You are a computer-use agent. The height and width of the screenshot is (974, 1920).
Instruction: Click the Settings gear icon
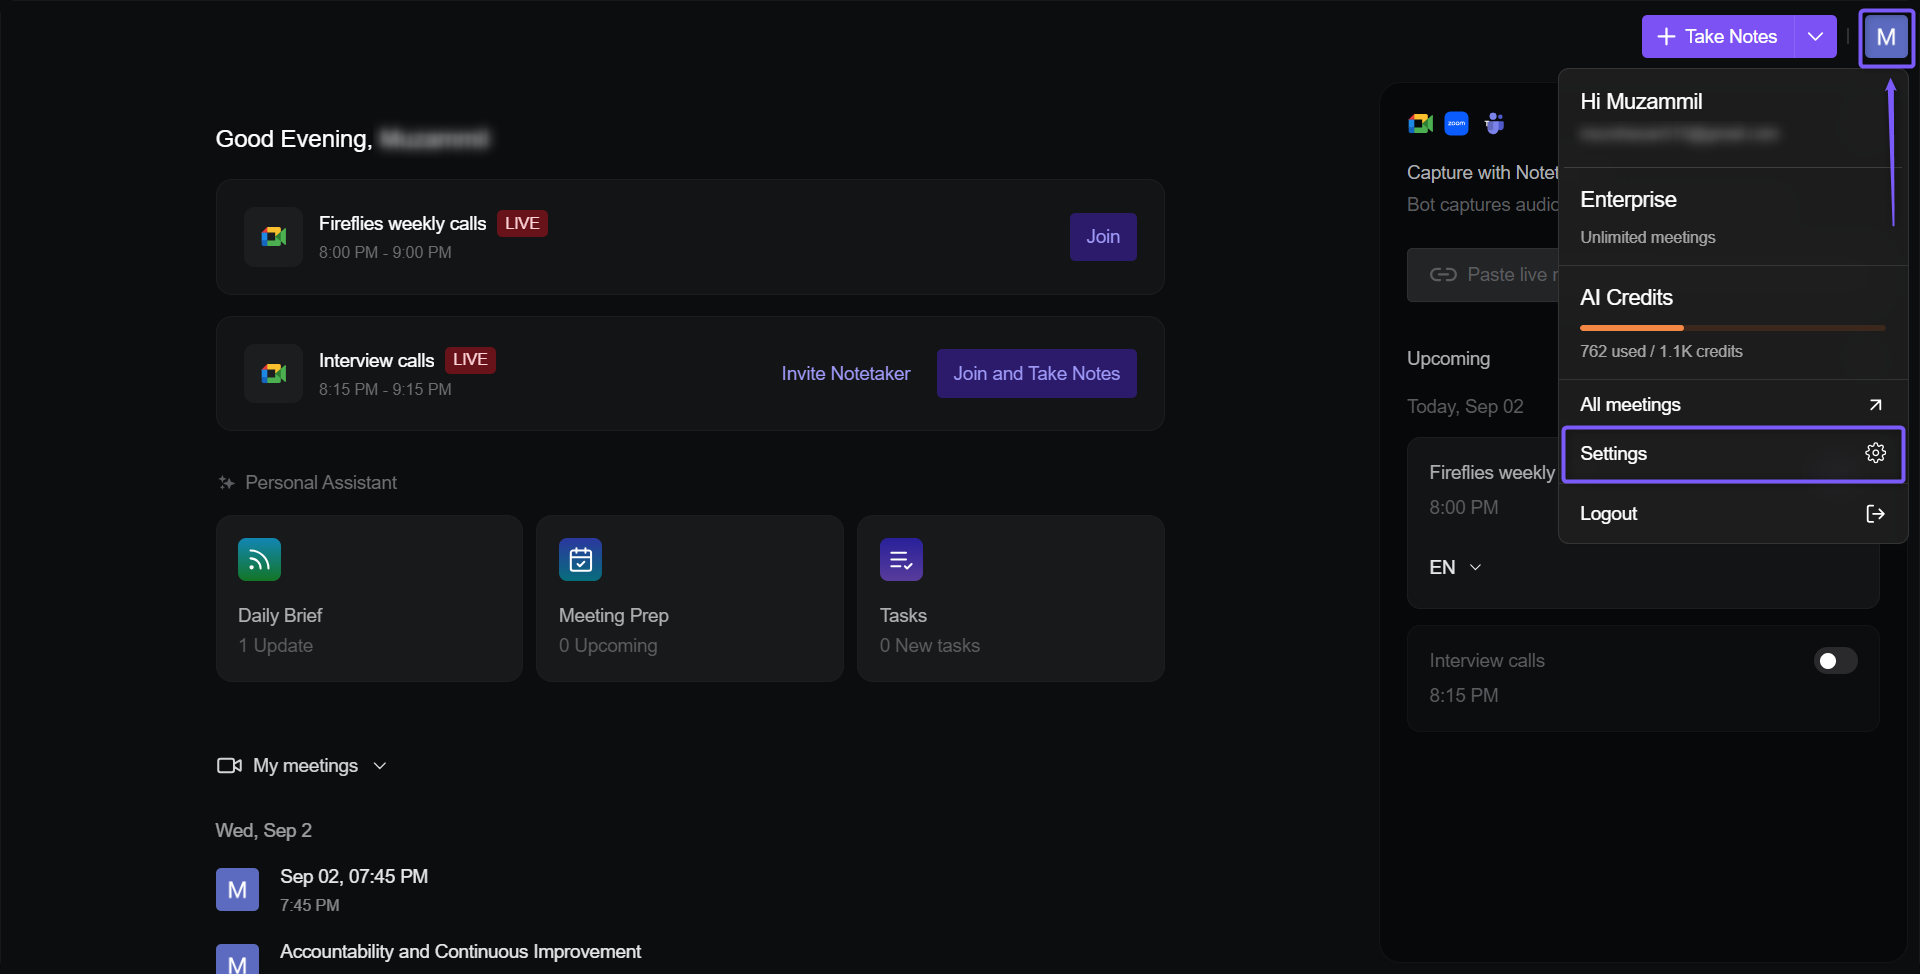tap(1875, 453)
